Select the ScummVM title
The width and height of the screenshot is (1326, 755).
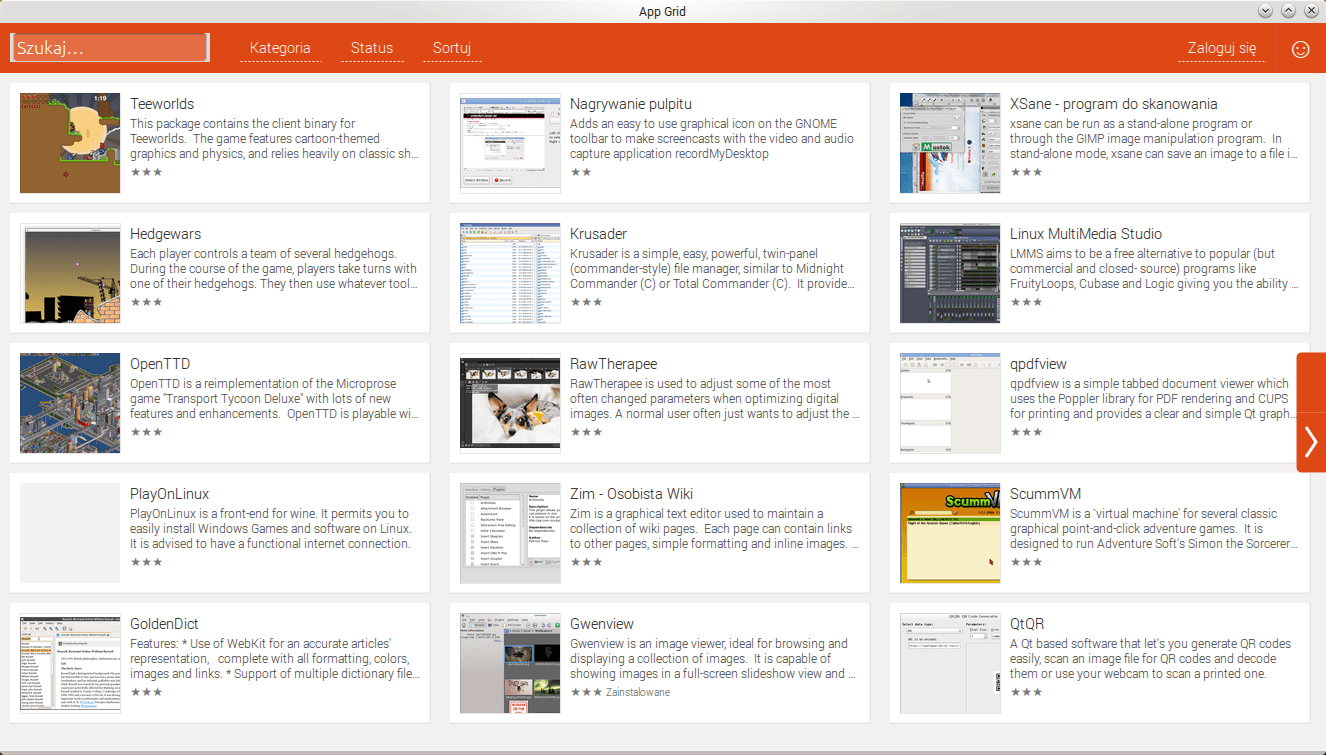(1045, 494)
